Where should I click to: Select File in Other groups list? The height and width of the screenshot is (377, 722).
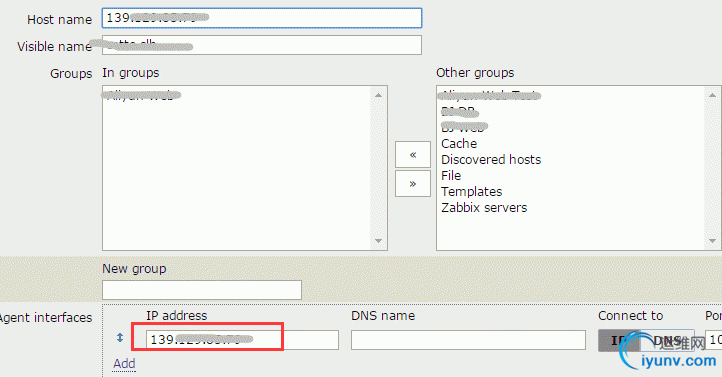click(x=451, y=176)
